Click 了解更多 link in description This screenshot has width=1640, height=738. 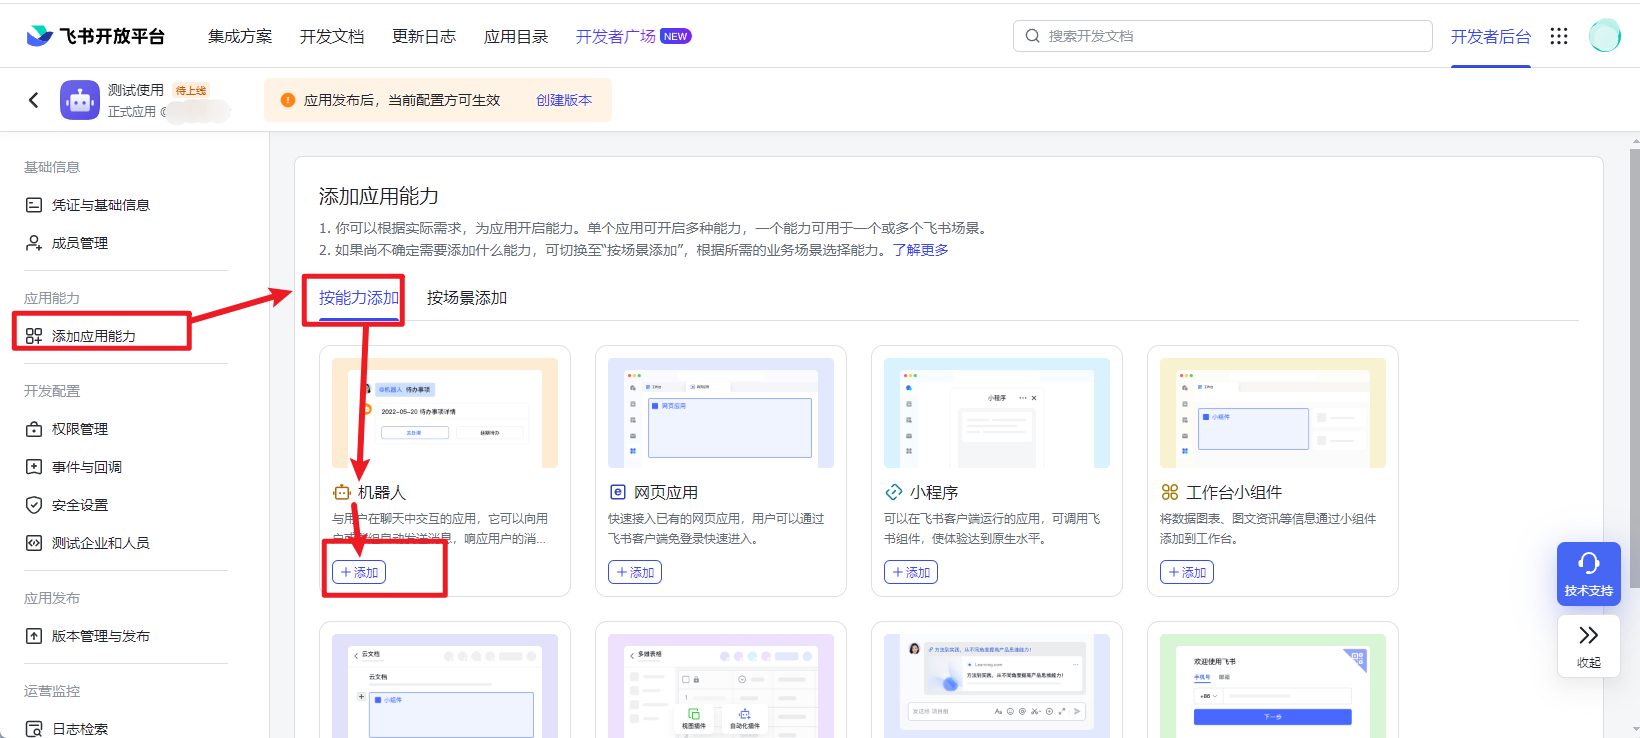coord(920,250)
